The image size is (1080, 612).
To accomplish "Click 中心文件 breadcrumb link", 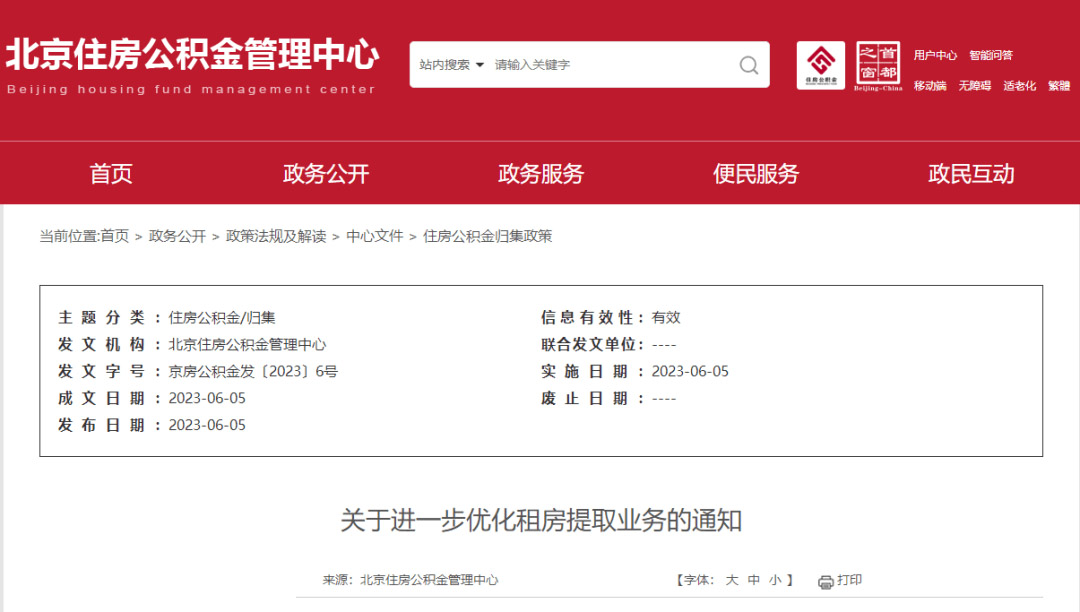I will (x=374, y=236).
